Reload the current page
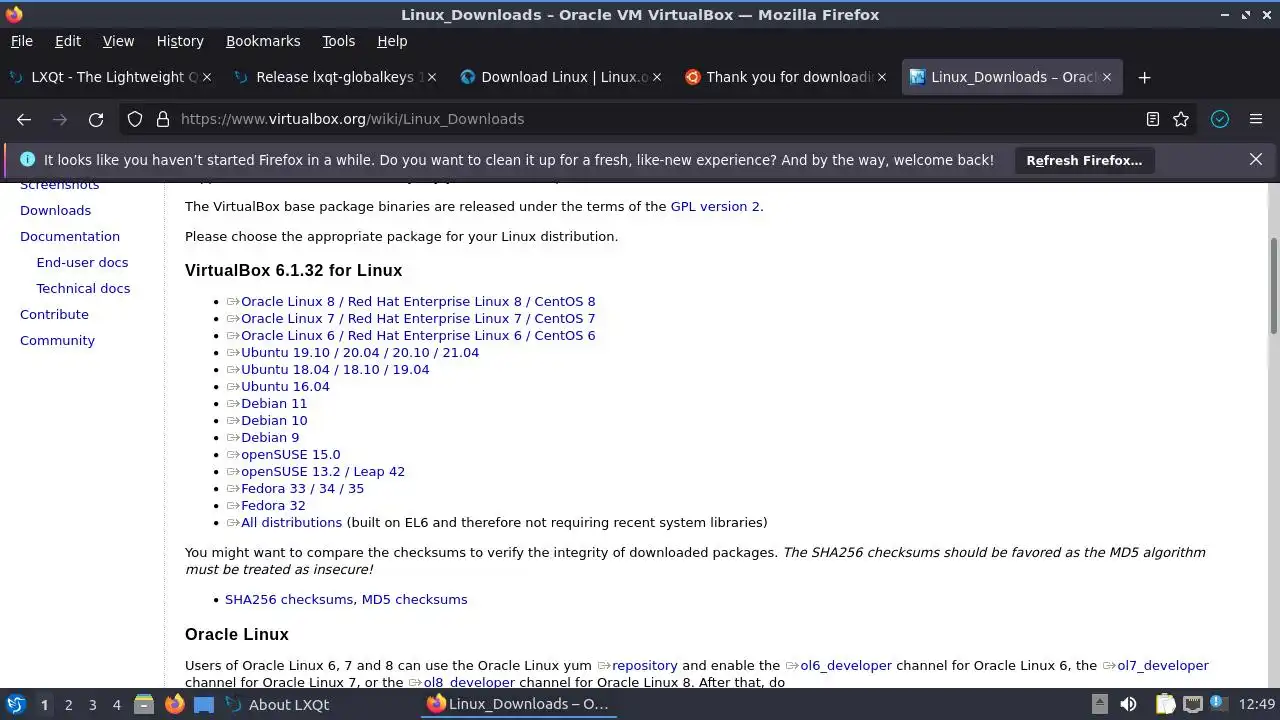This screenshot has width=1280, height=720. click(96, 119)
